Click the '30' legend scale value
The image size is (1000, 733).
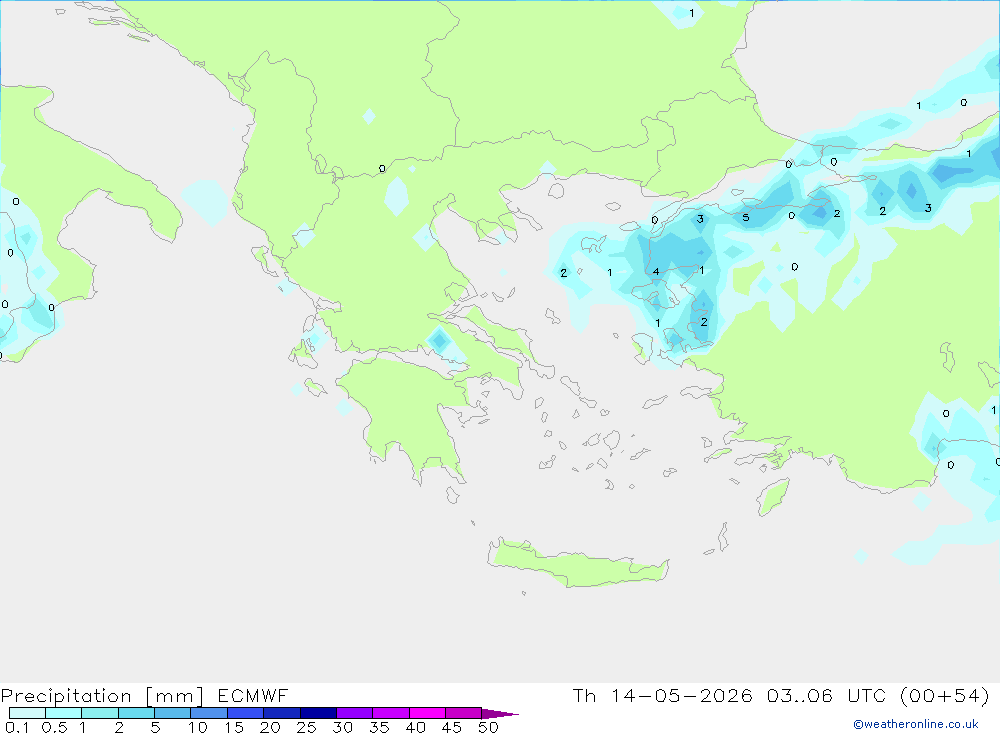(x=343, y=727)
